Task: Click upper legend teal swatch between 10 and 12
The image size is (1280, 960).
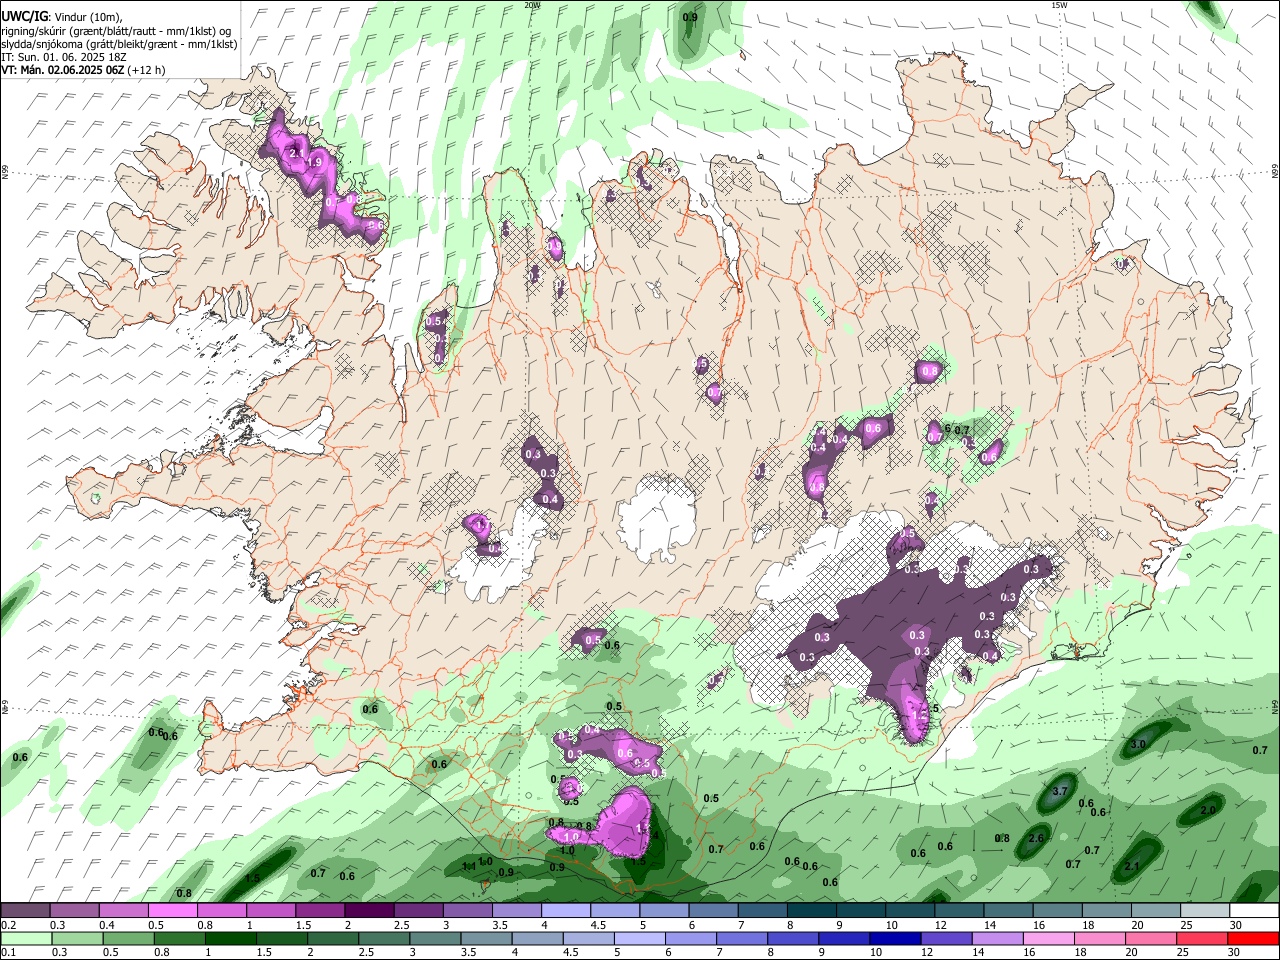Action: [x=909, y=910]
